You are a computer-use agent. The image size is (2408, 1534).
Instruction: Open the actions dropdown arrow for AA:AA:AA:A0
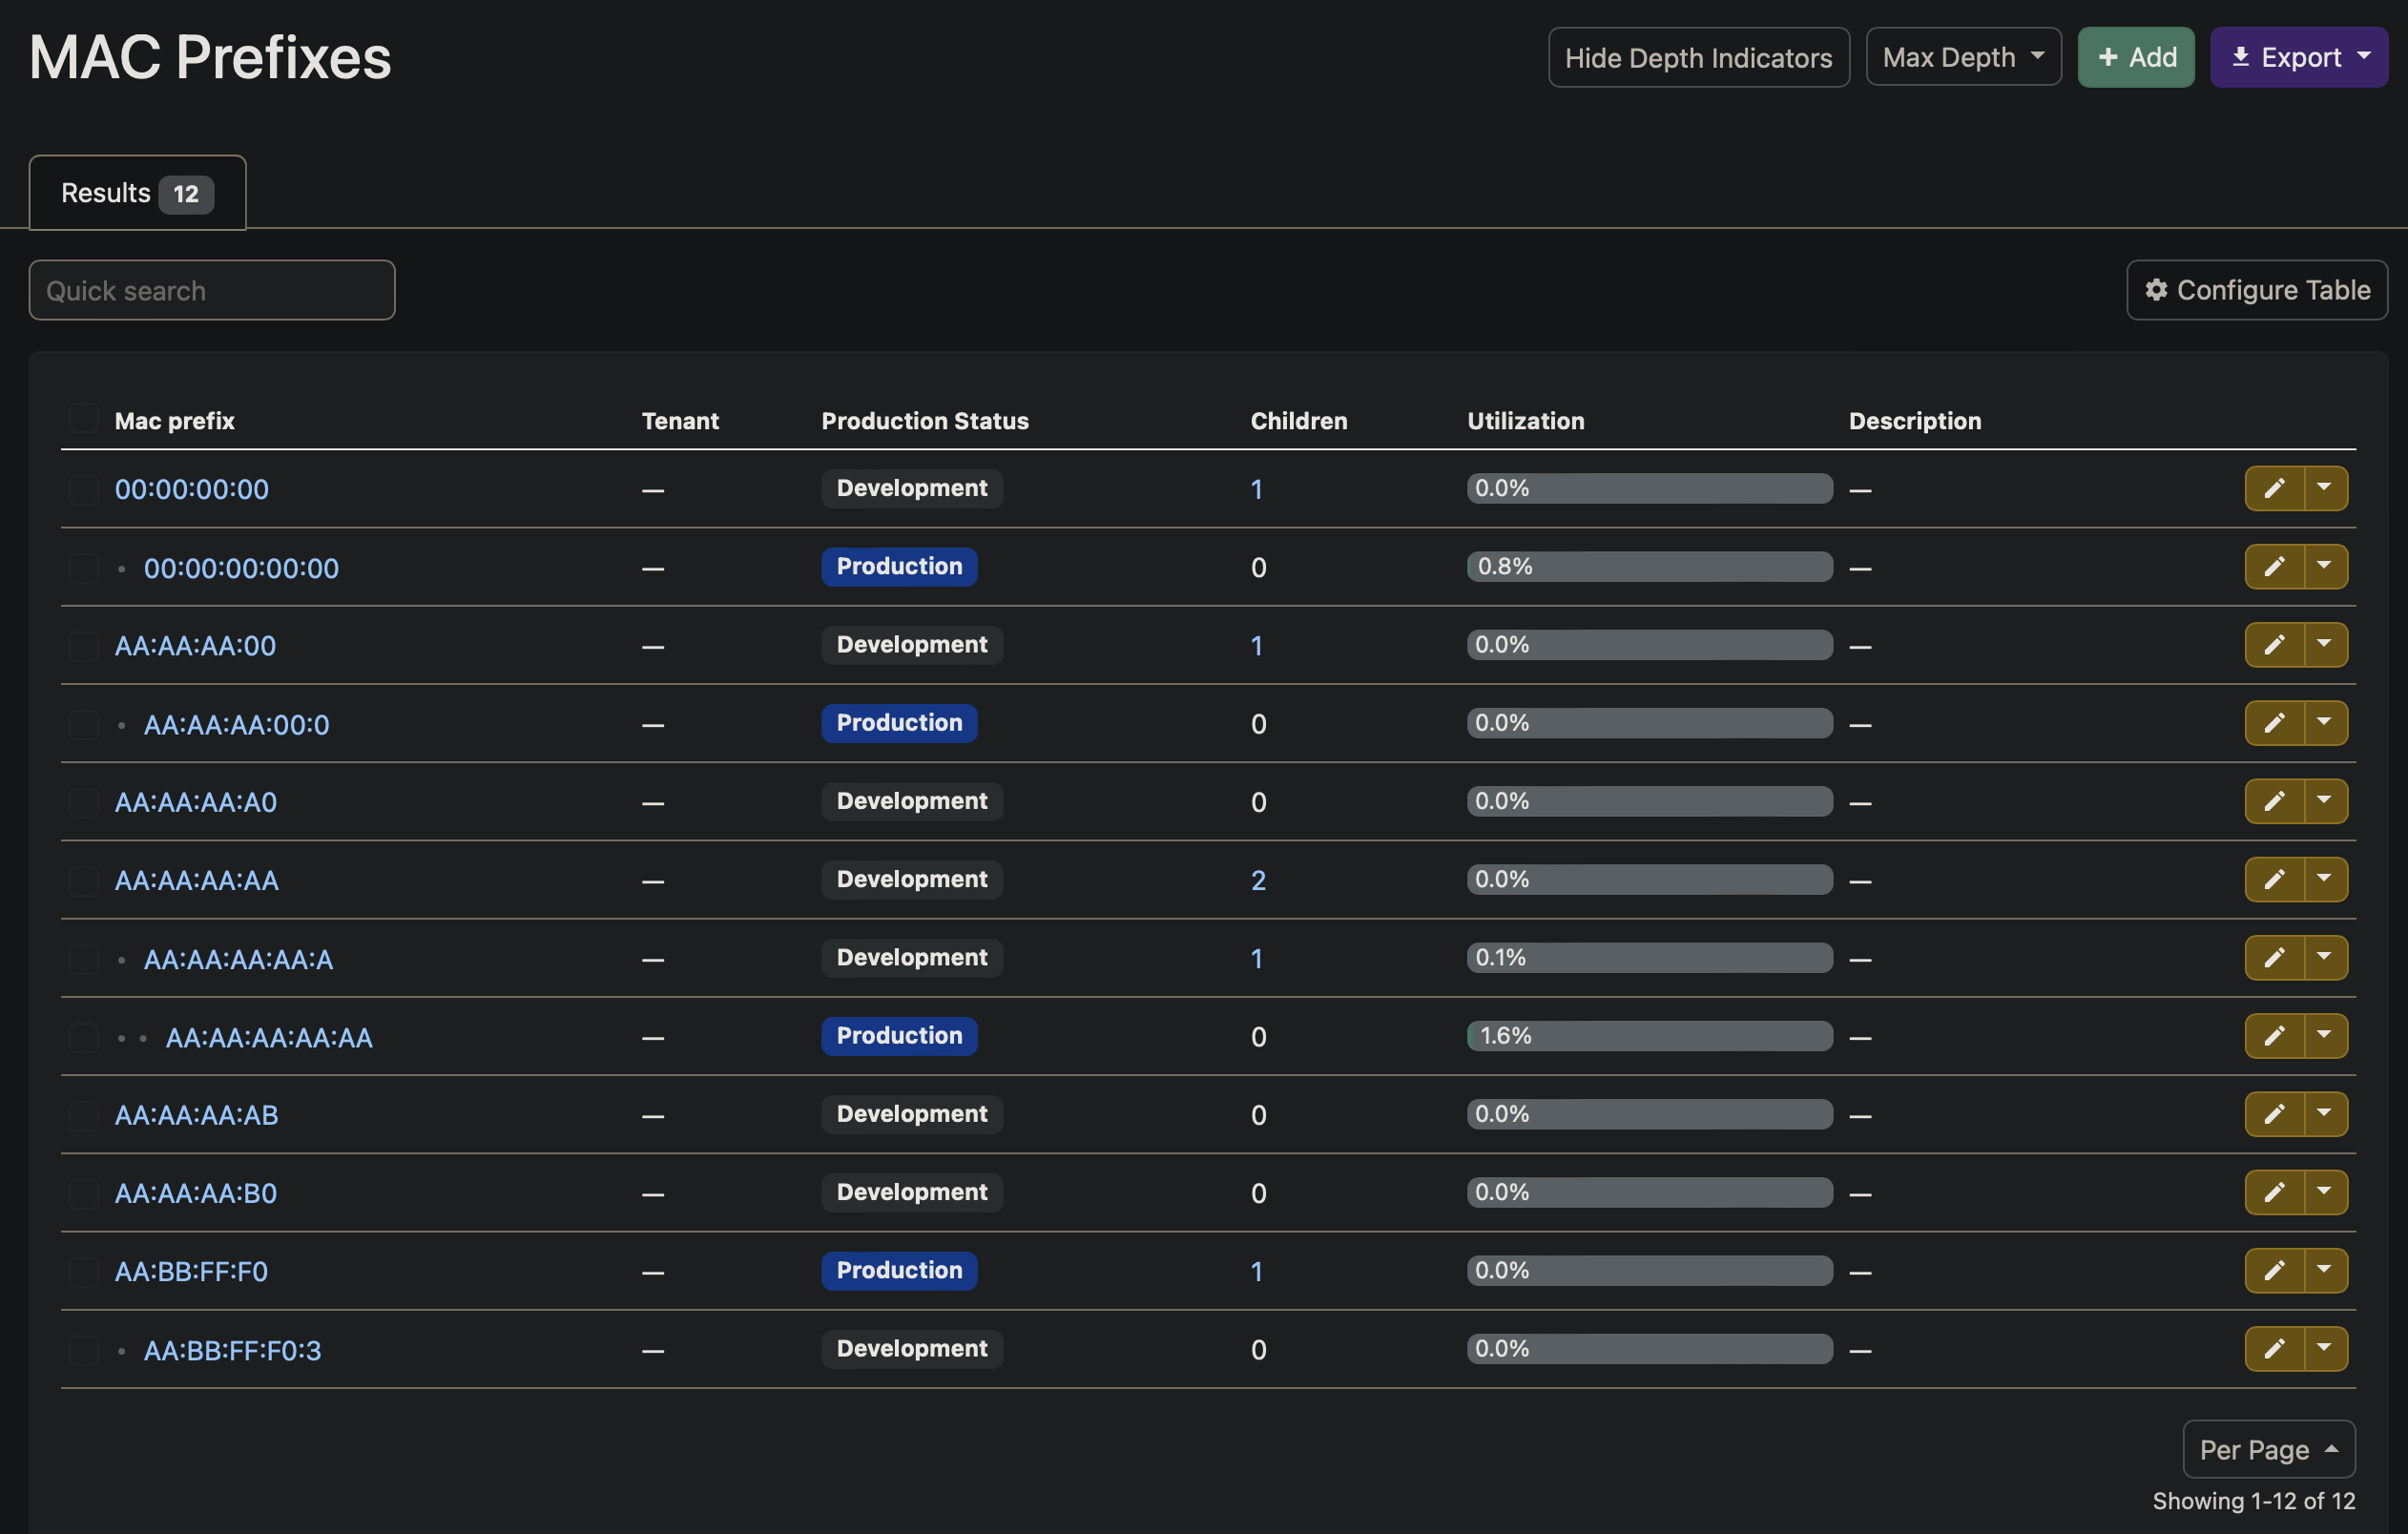[2325, 801]
